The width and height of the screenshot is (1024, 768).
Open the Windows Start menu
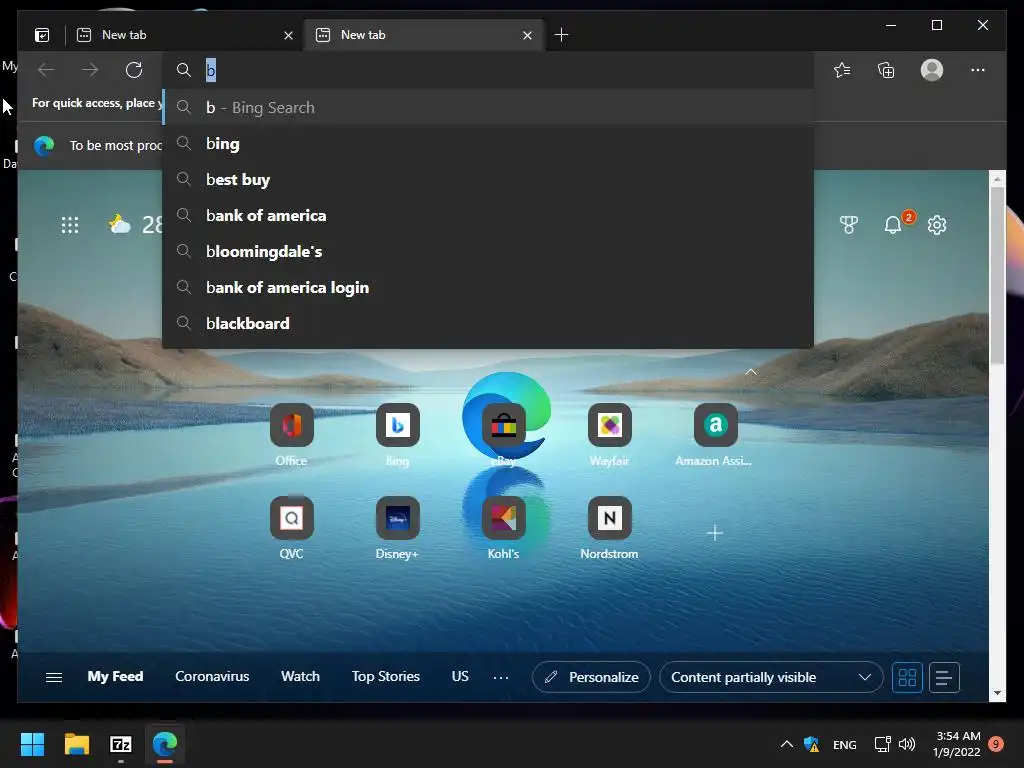coord(32,744)
